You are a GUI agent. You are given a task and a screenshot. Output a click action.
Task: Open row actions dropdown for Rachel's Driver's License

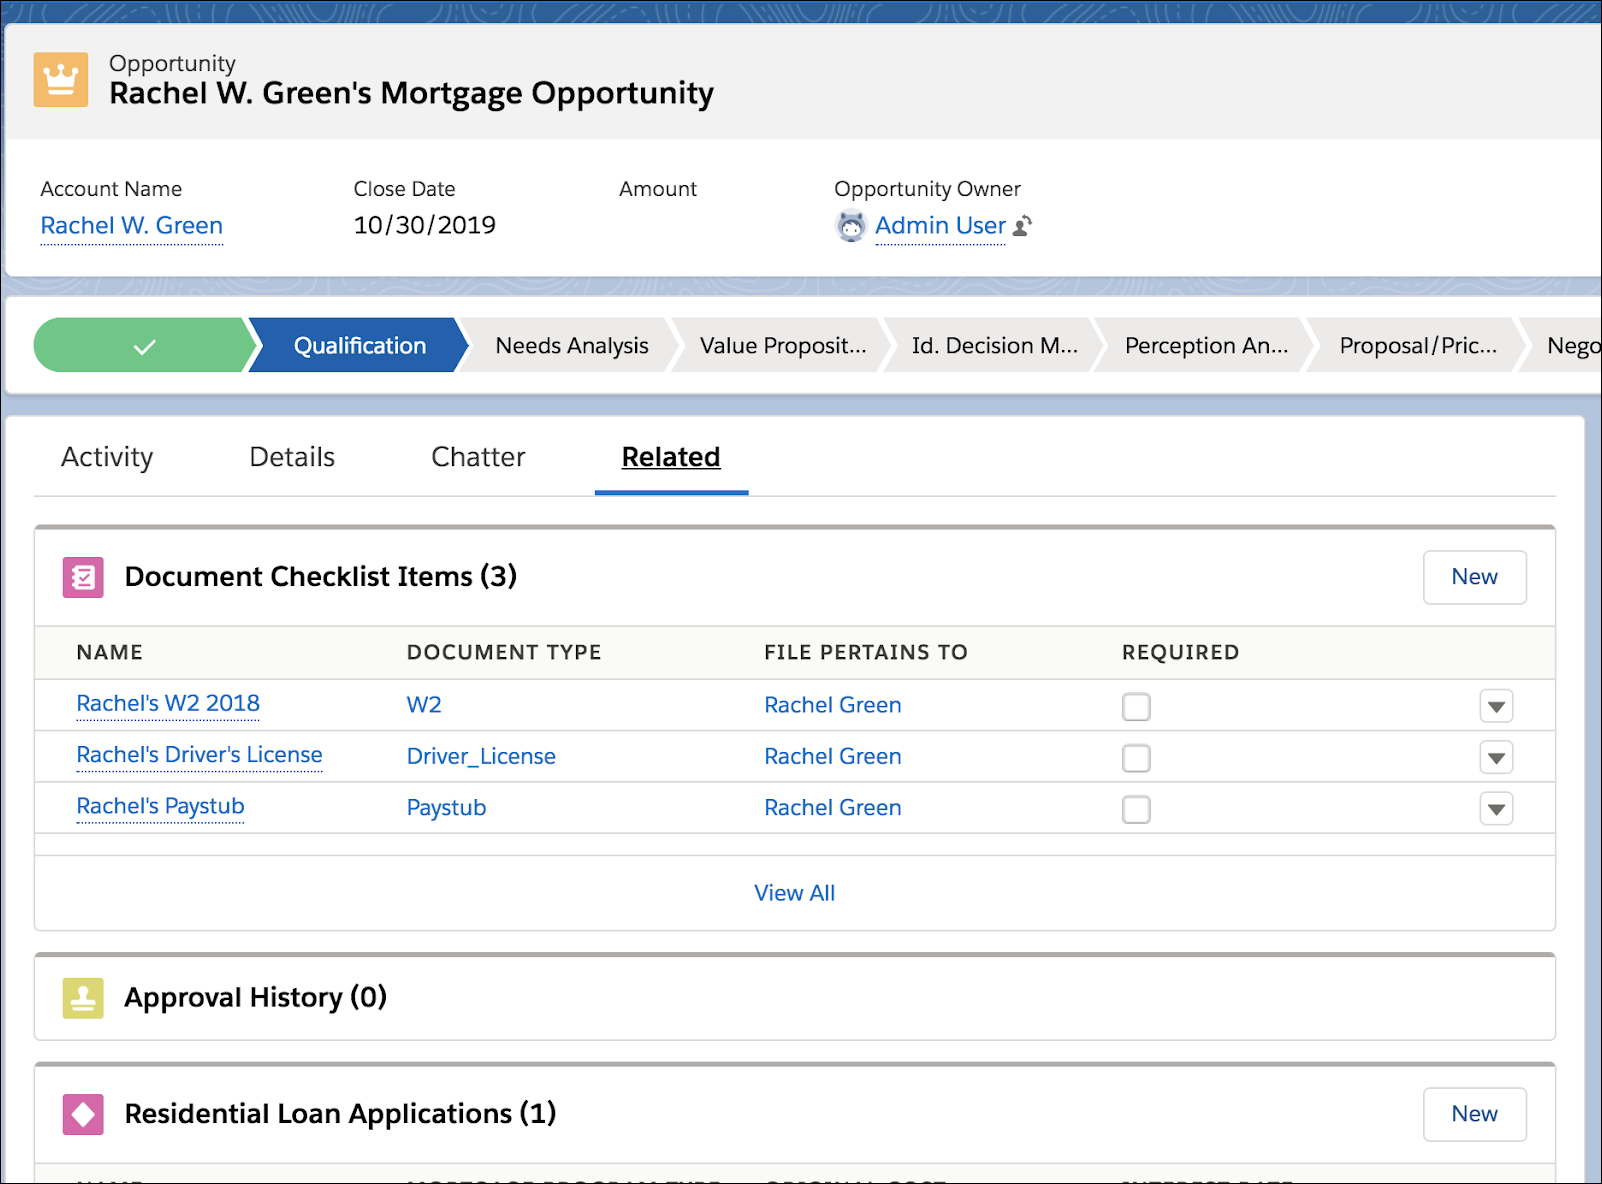coord(1496,757)
